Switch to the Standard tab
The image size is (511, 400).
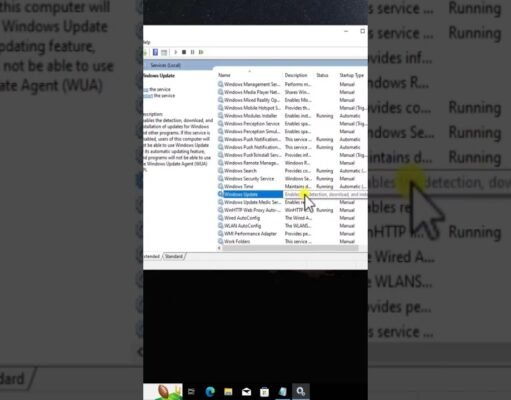[174, 256]
